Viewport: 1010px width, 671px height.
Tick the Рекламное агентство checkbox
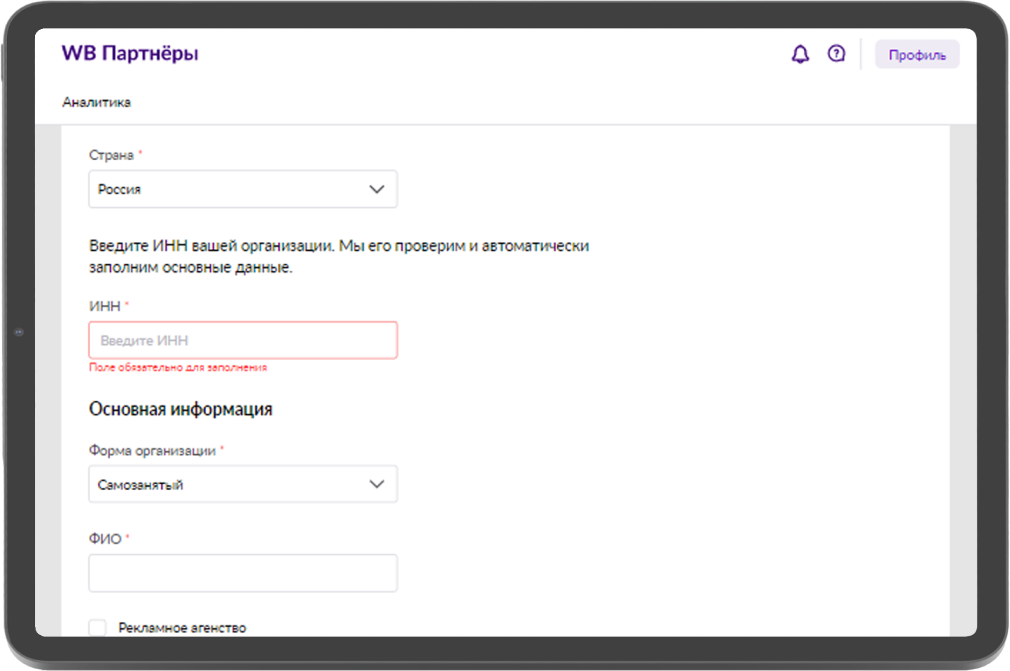pyautogui.click(x=97, y=627)
